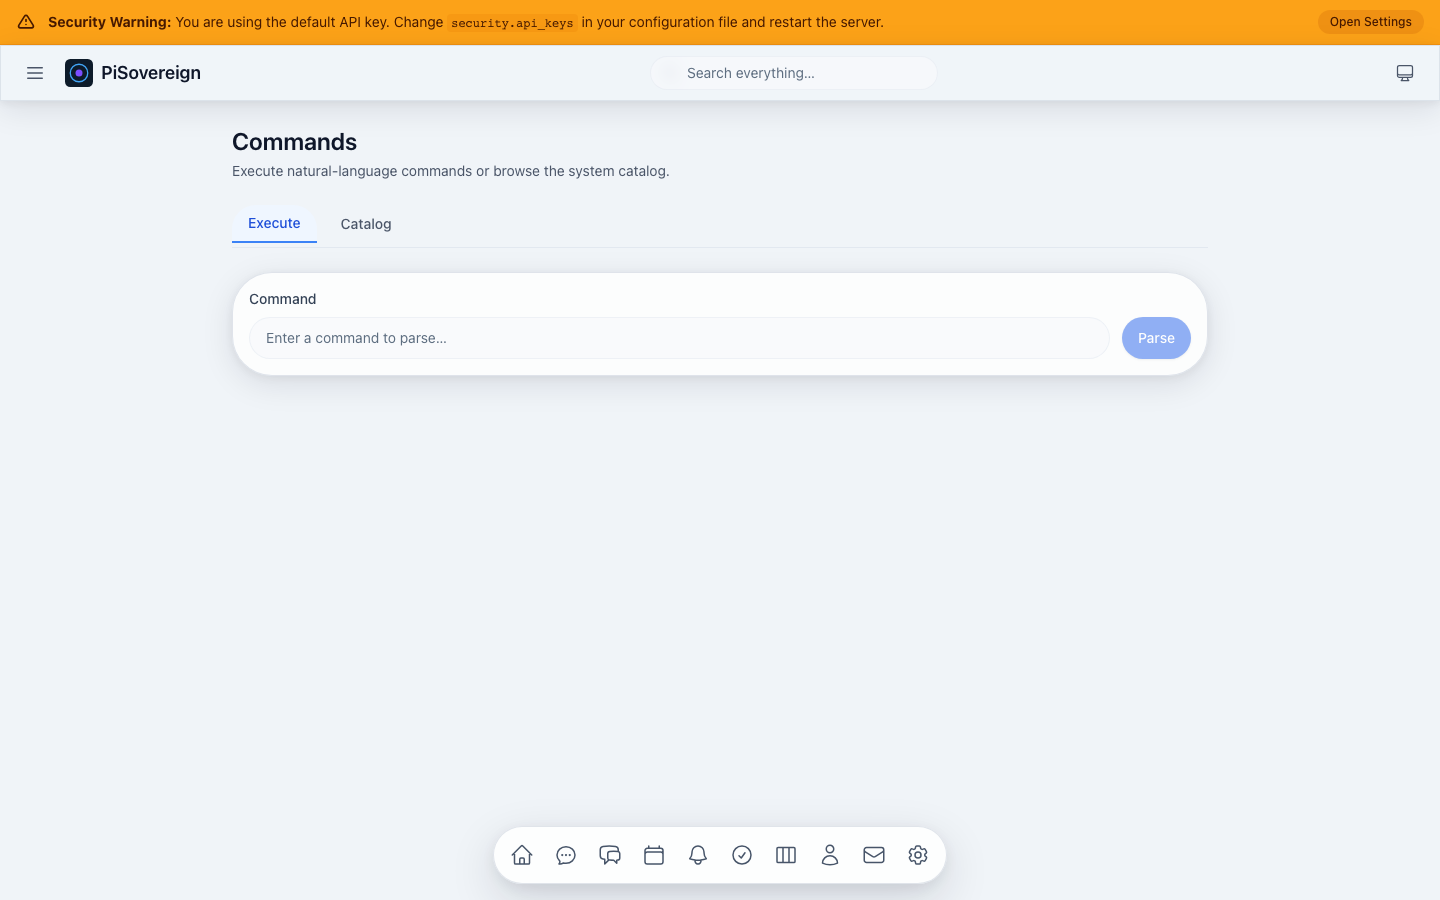Open the kanban columns icon in dock
Image resolution: width=1440 pixels, height=900 pixels.
click(x=786, y=855)
